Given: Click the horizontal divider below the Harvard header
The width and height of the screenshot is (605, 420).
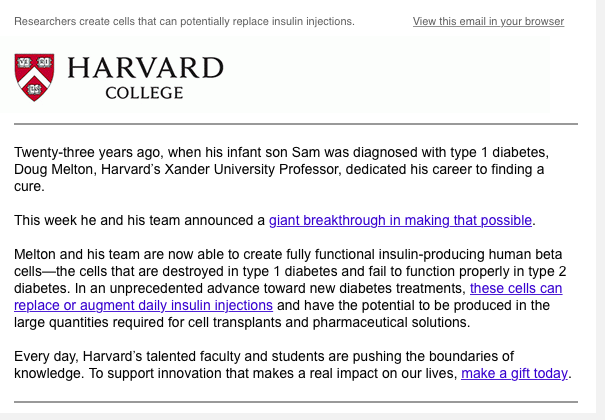Looking at the screenshot, I should 296,124.
